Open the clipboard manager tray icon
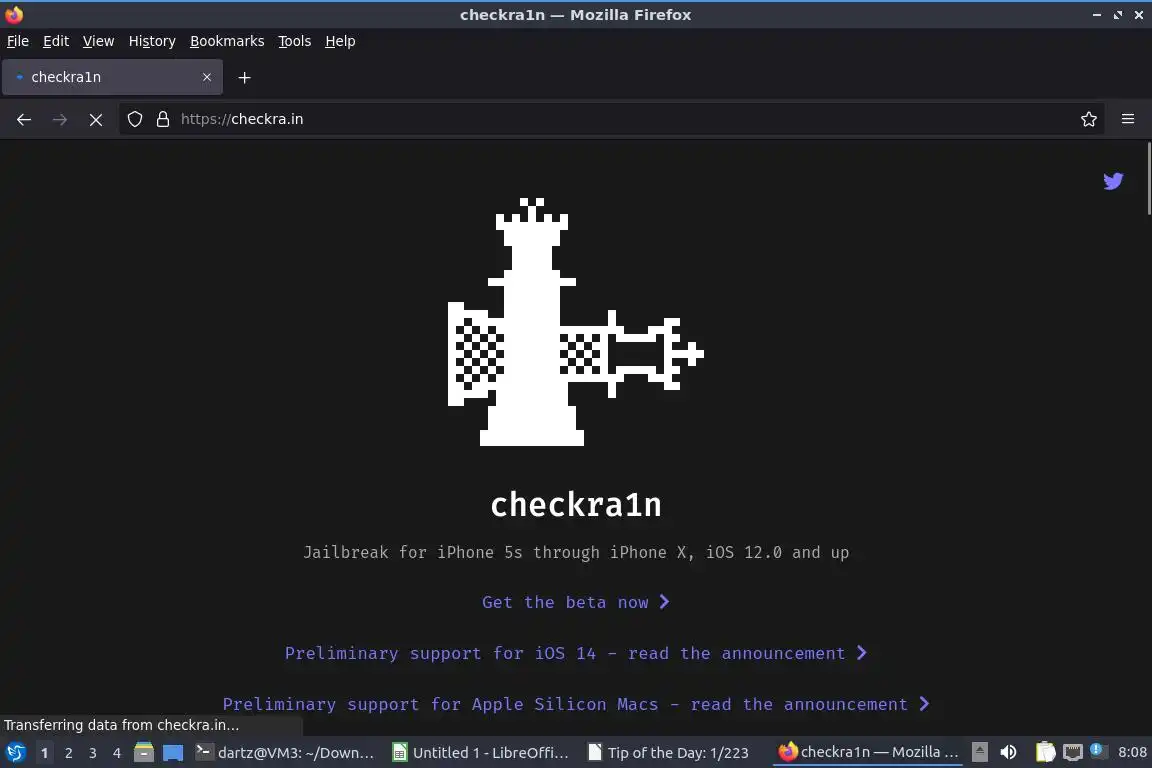 click(1045, 753)
